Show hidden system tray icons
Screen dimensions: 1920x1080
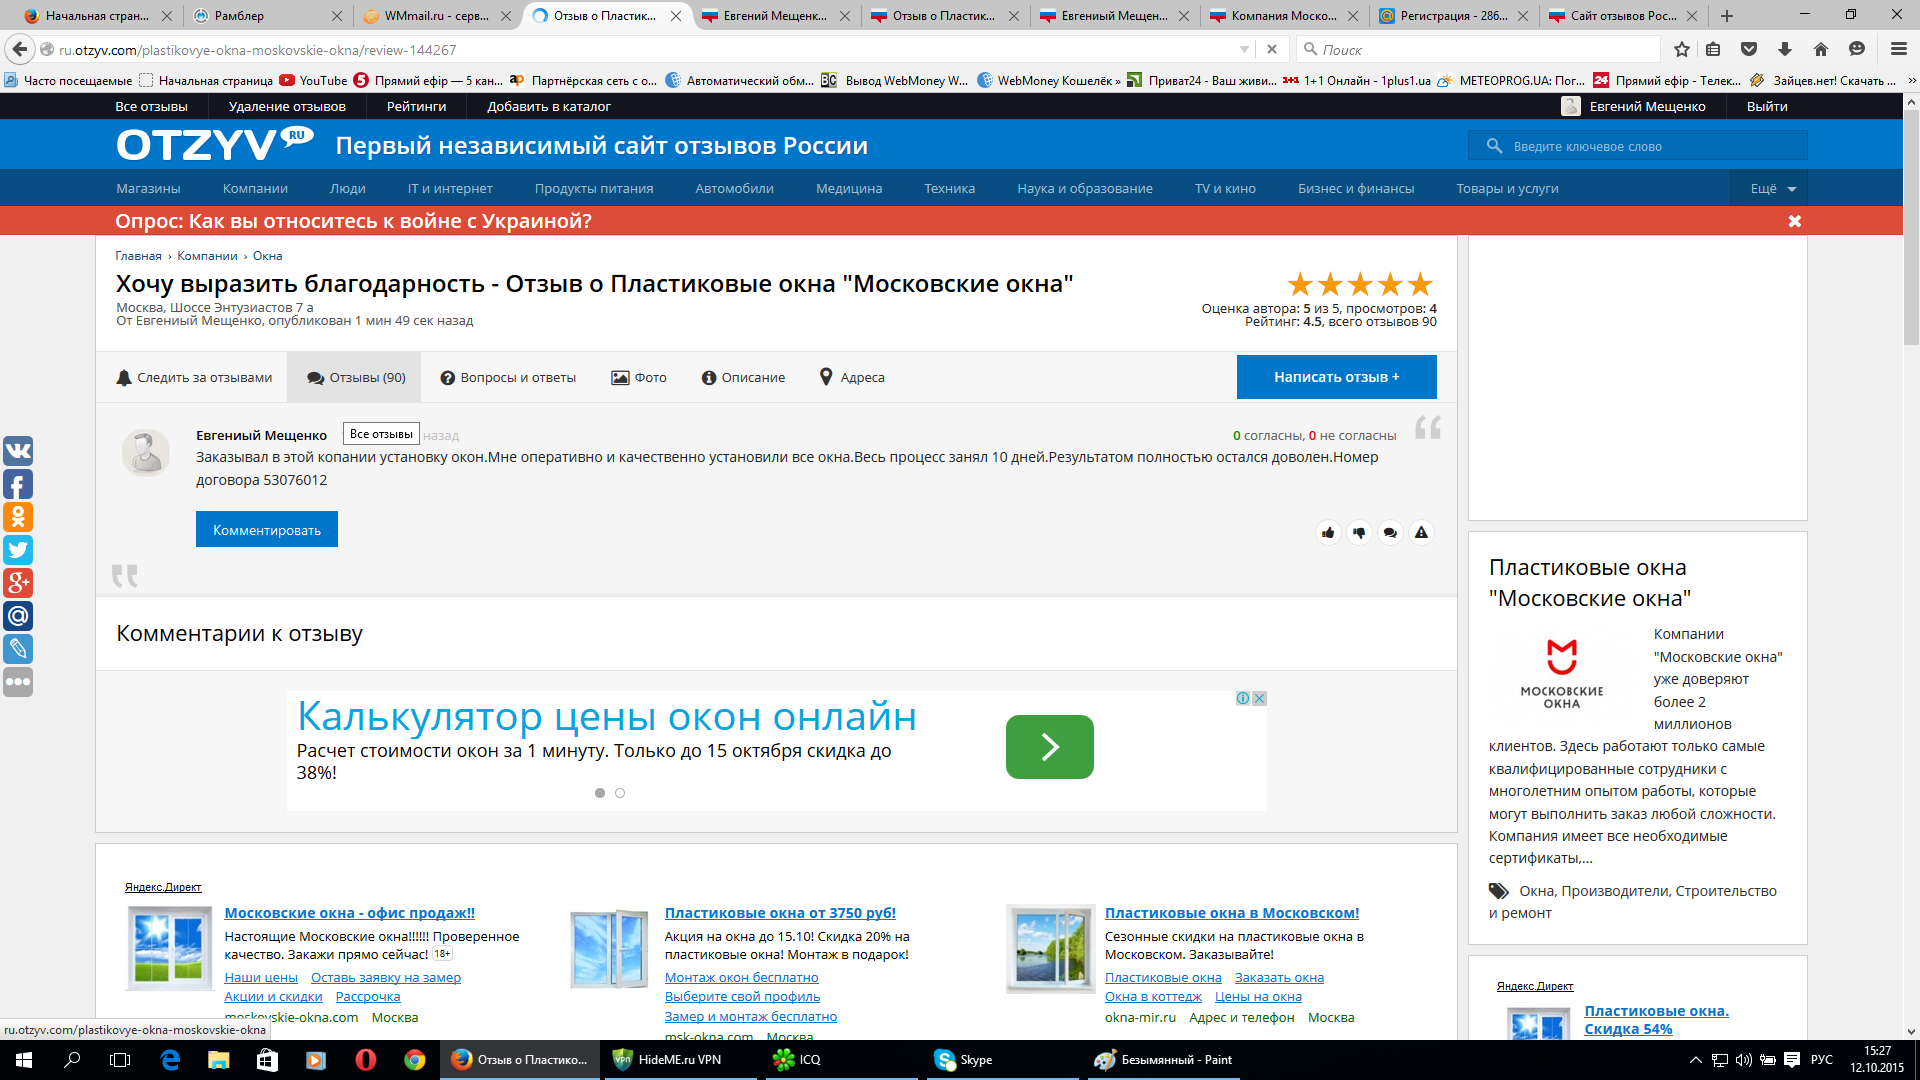1695,1060
